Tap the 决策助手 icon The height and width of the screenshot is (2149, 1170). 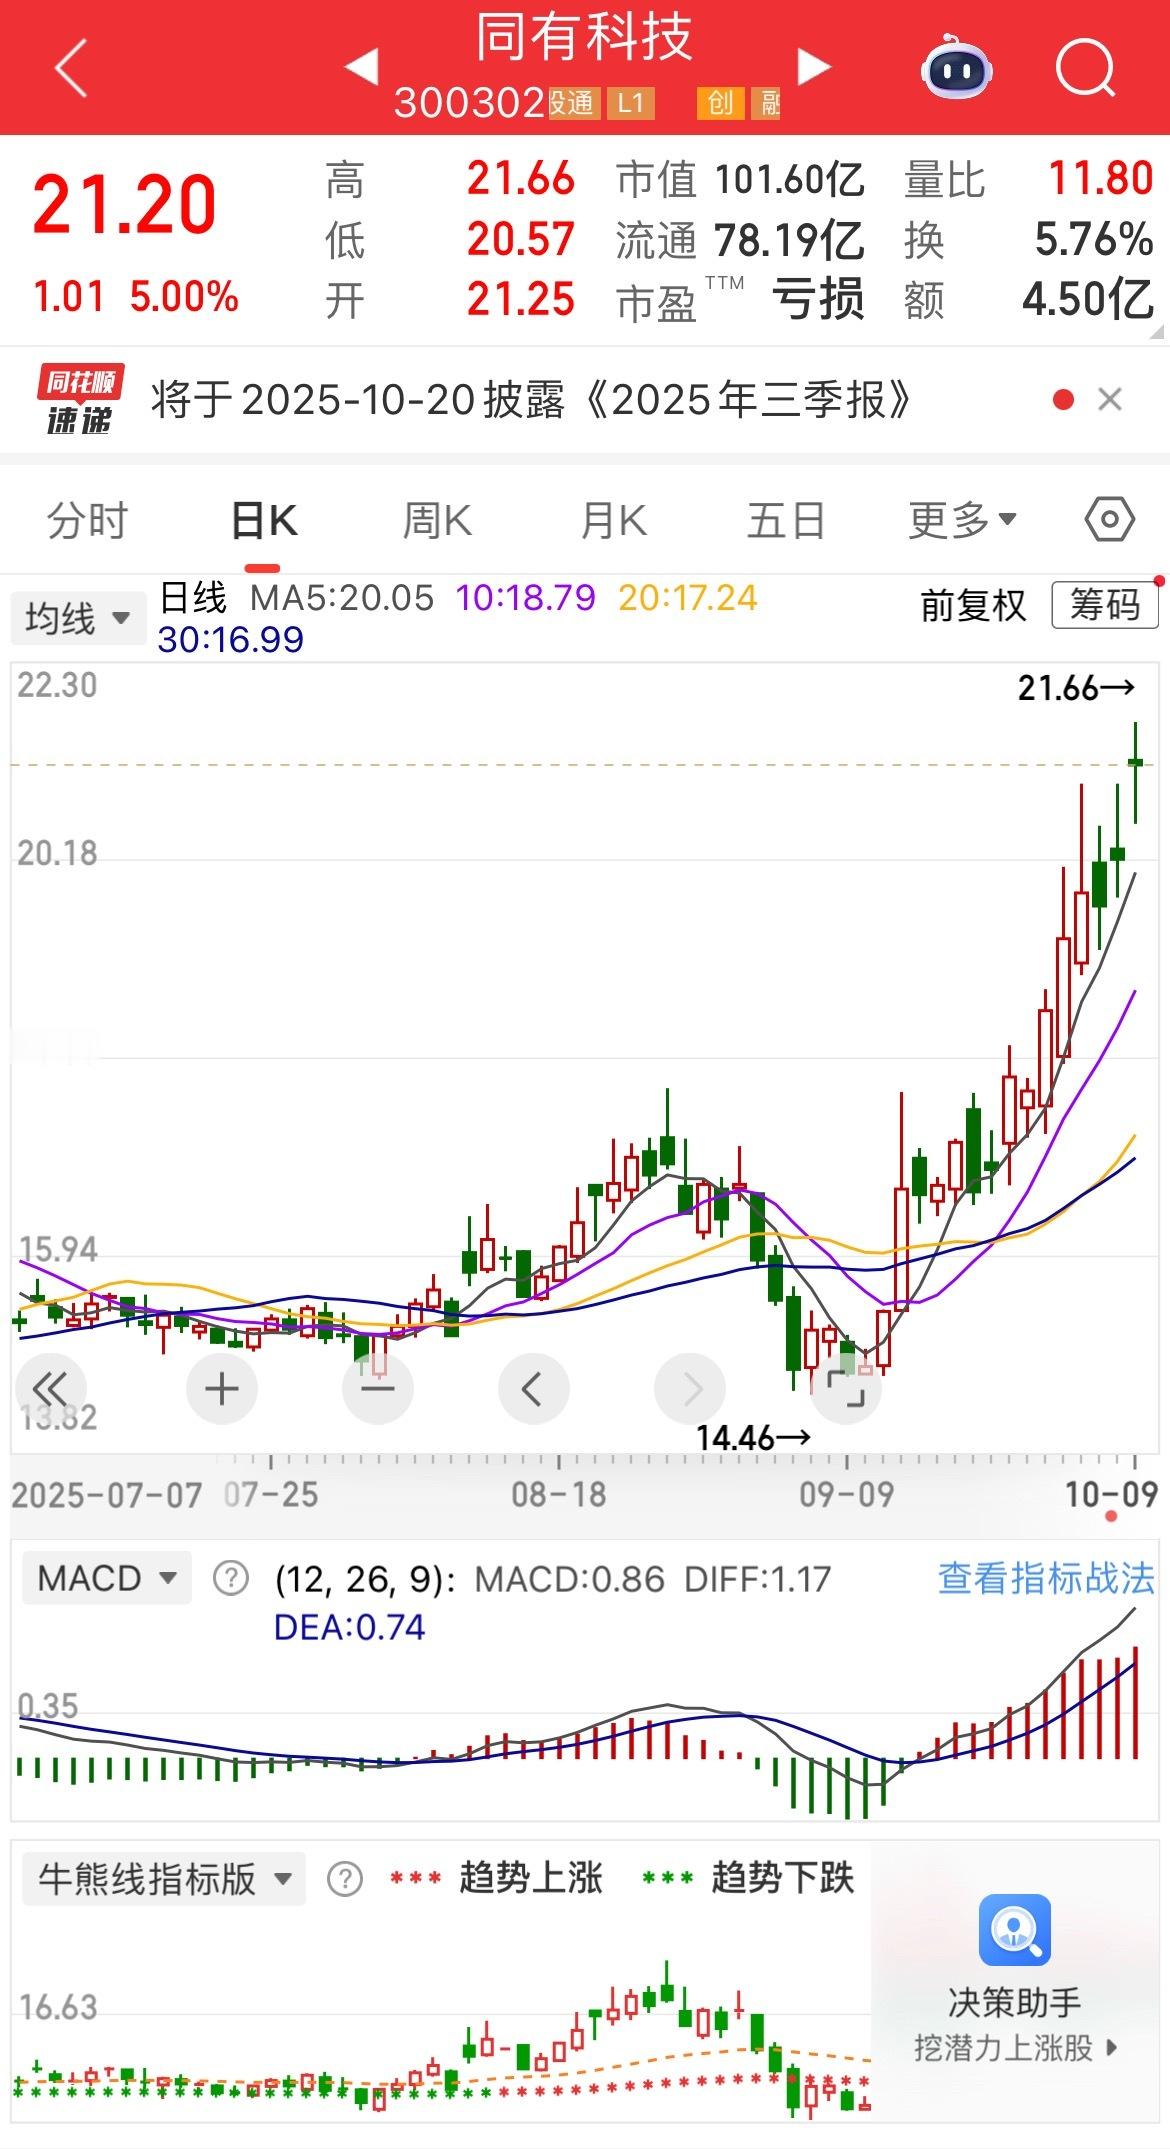tap(1014, 1929)
